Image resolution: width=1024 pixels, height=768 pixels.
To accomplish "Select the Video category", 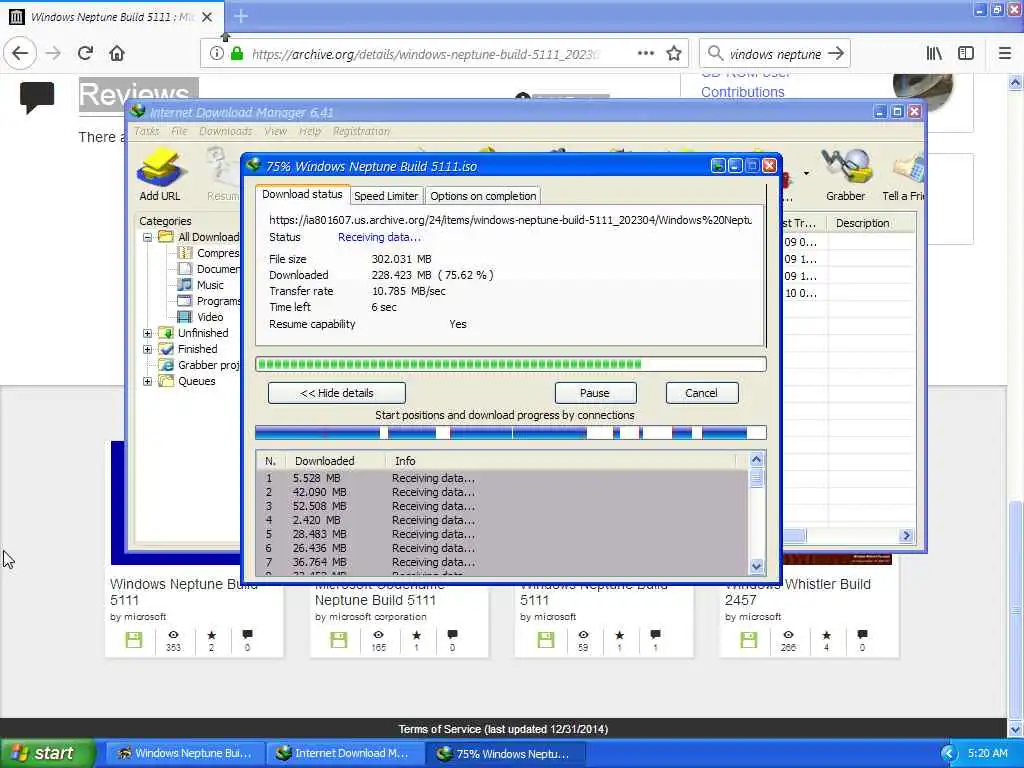I will (210, 317).
